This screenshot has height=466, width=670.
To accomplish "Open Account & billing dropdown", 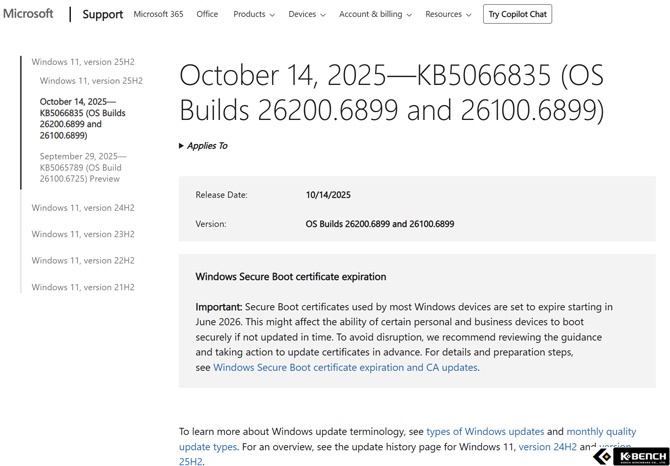I will [375, 14].
